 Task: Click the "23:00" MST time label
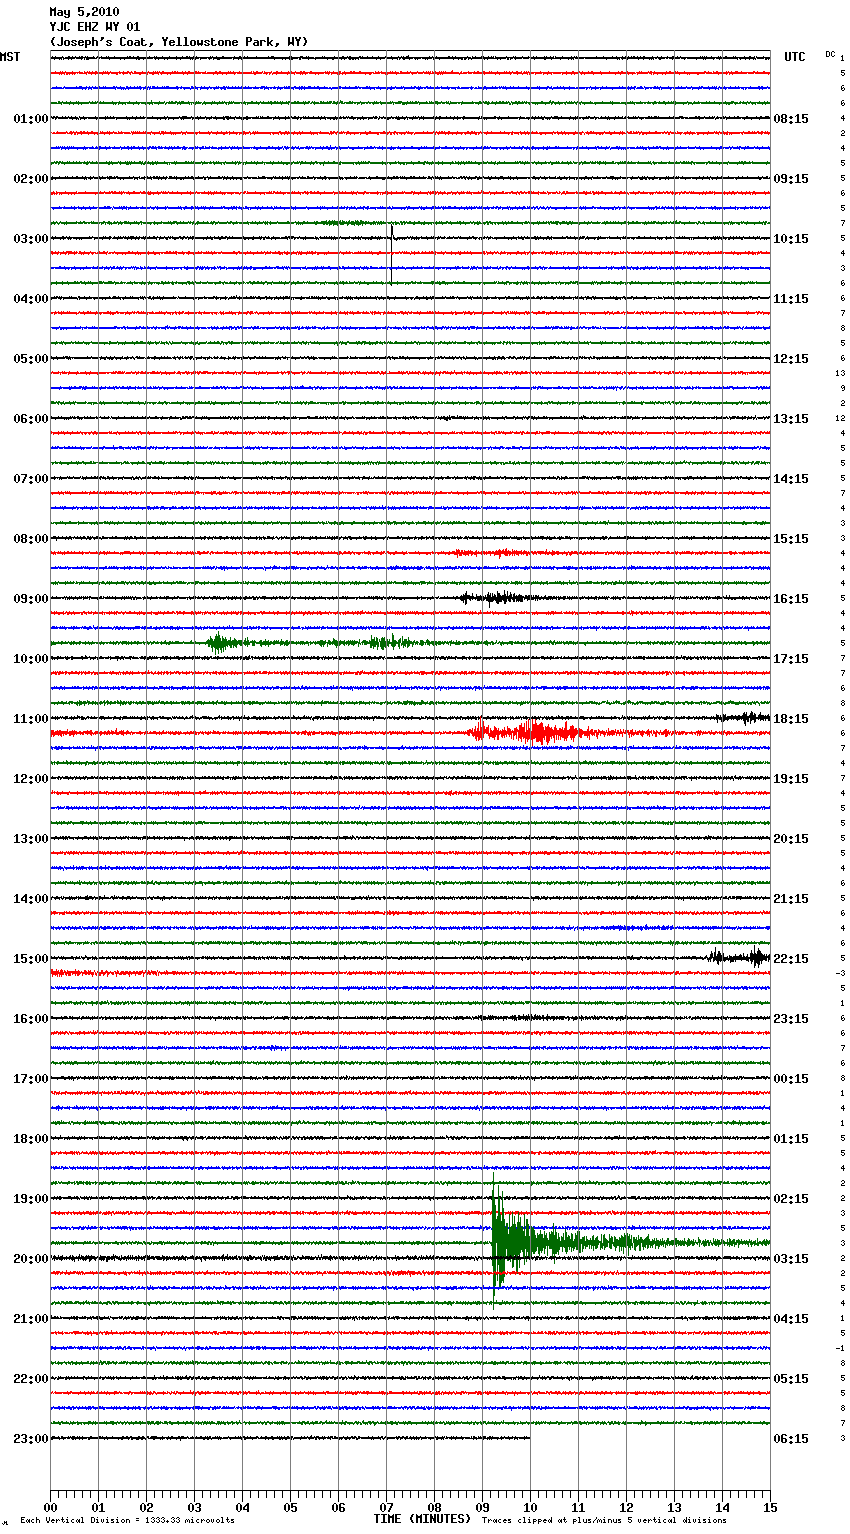(31, 1439)
